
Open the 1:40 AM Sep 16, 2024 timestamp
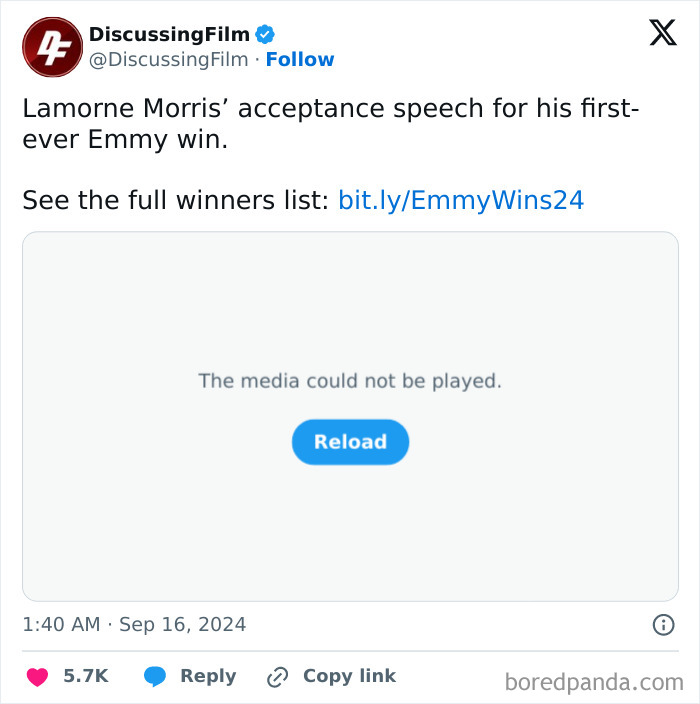(134, 625)
